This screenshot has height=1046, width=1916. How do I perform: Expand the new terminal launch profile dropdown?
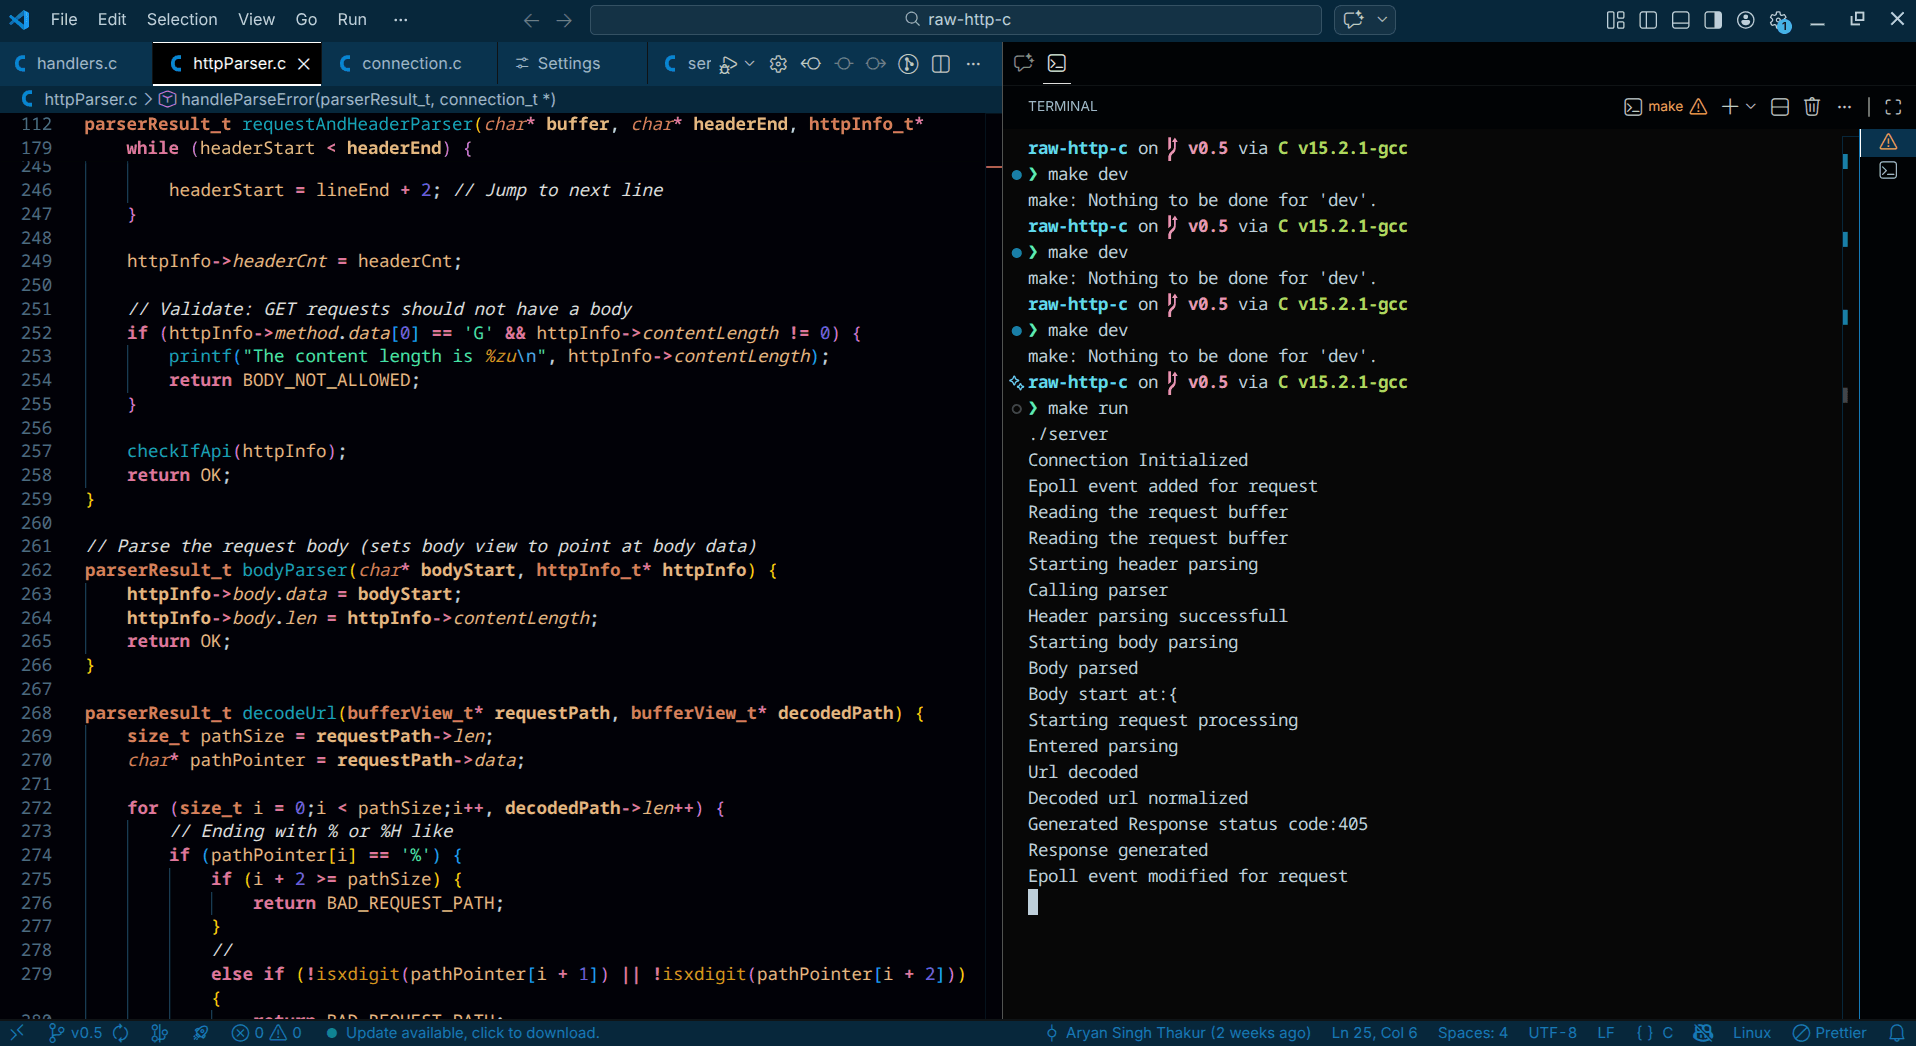pos(1751,107)
